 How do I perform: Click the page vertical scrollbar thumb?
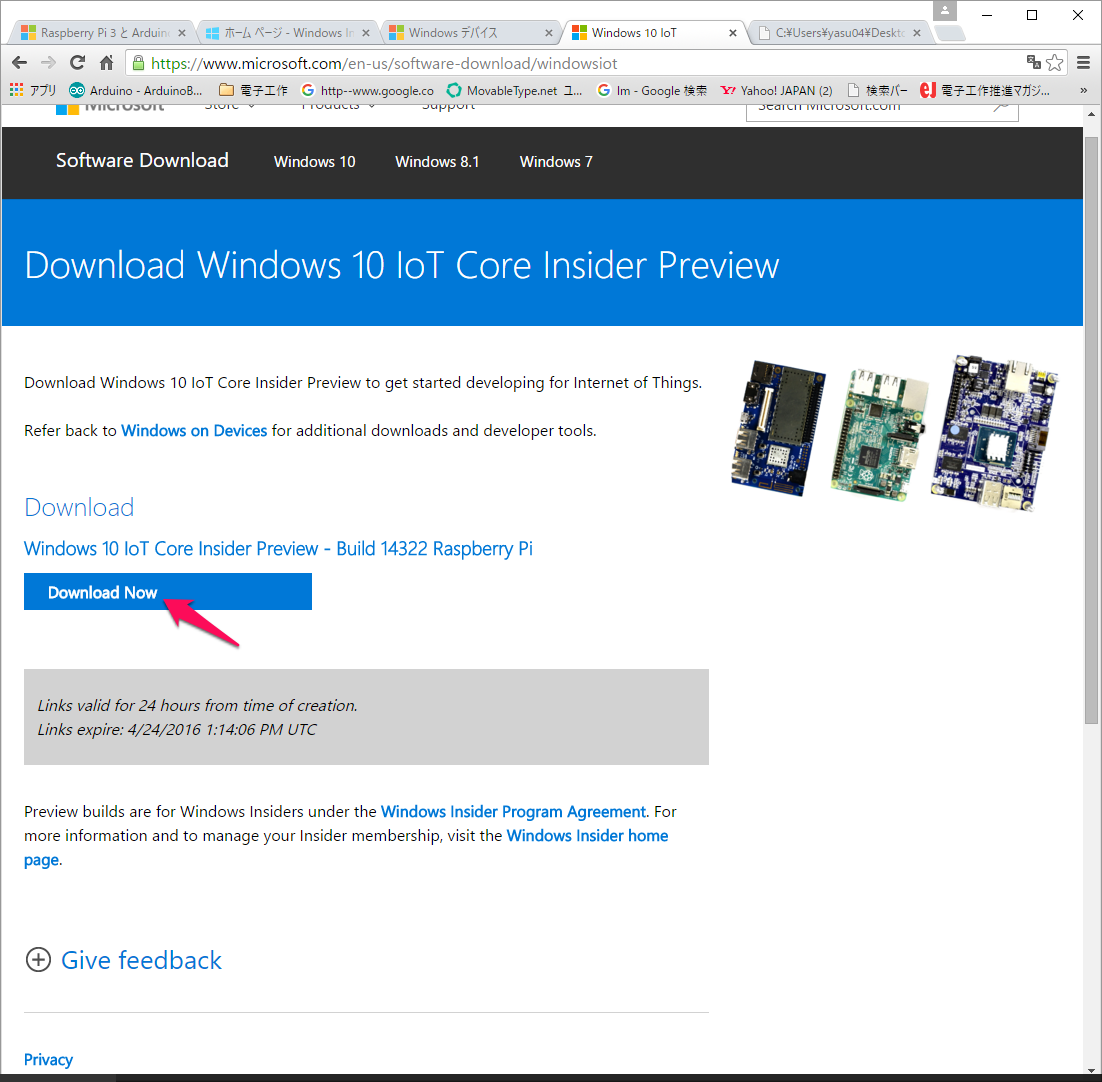(x=1091, y=430)
